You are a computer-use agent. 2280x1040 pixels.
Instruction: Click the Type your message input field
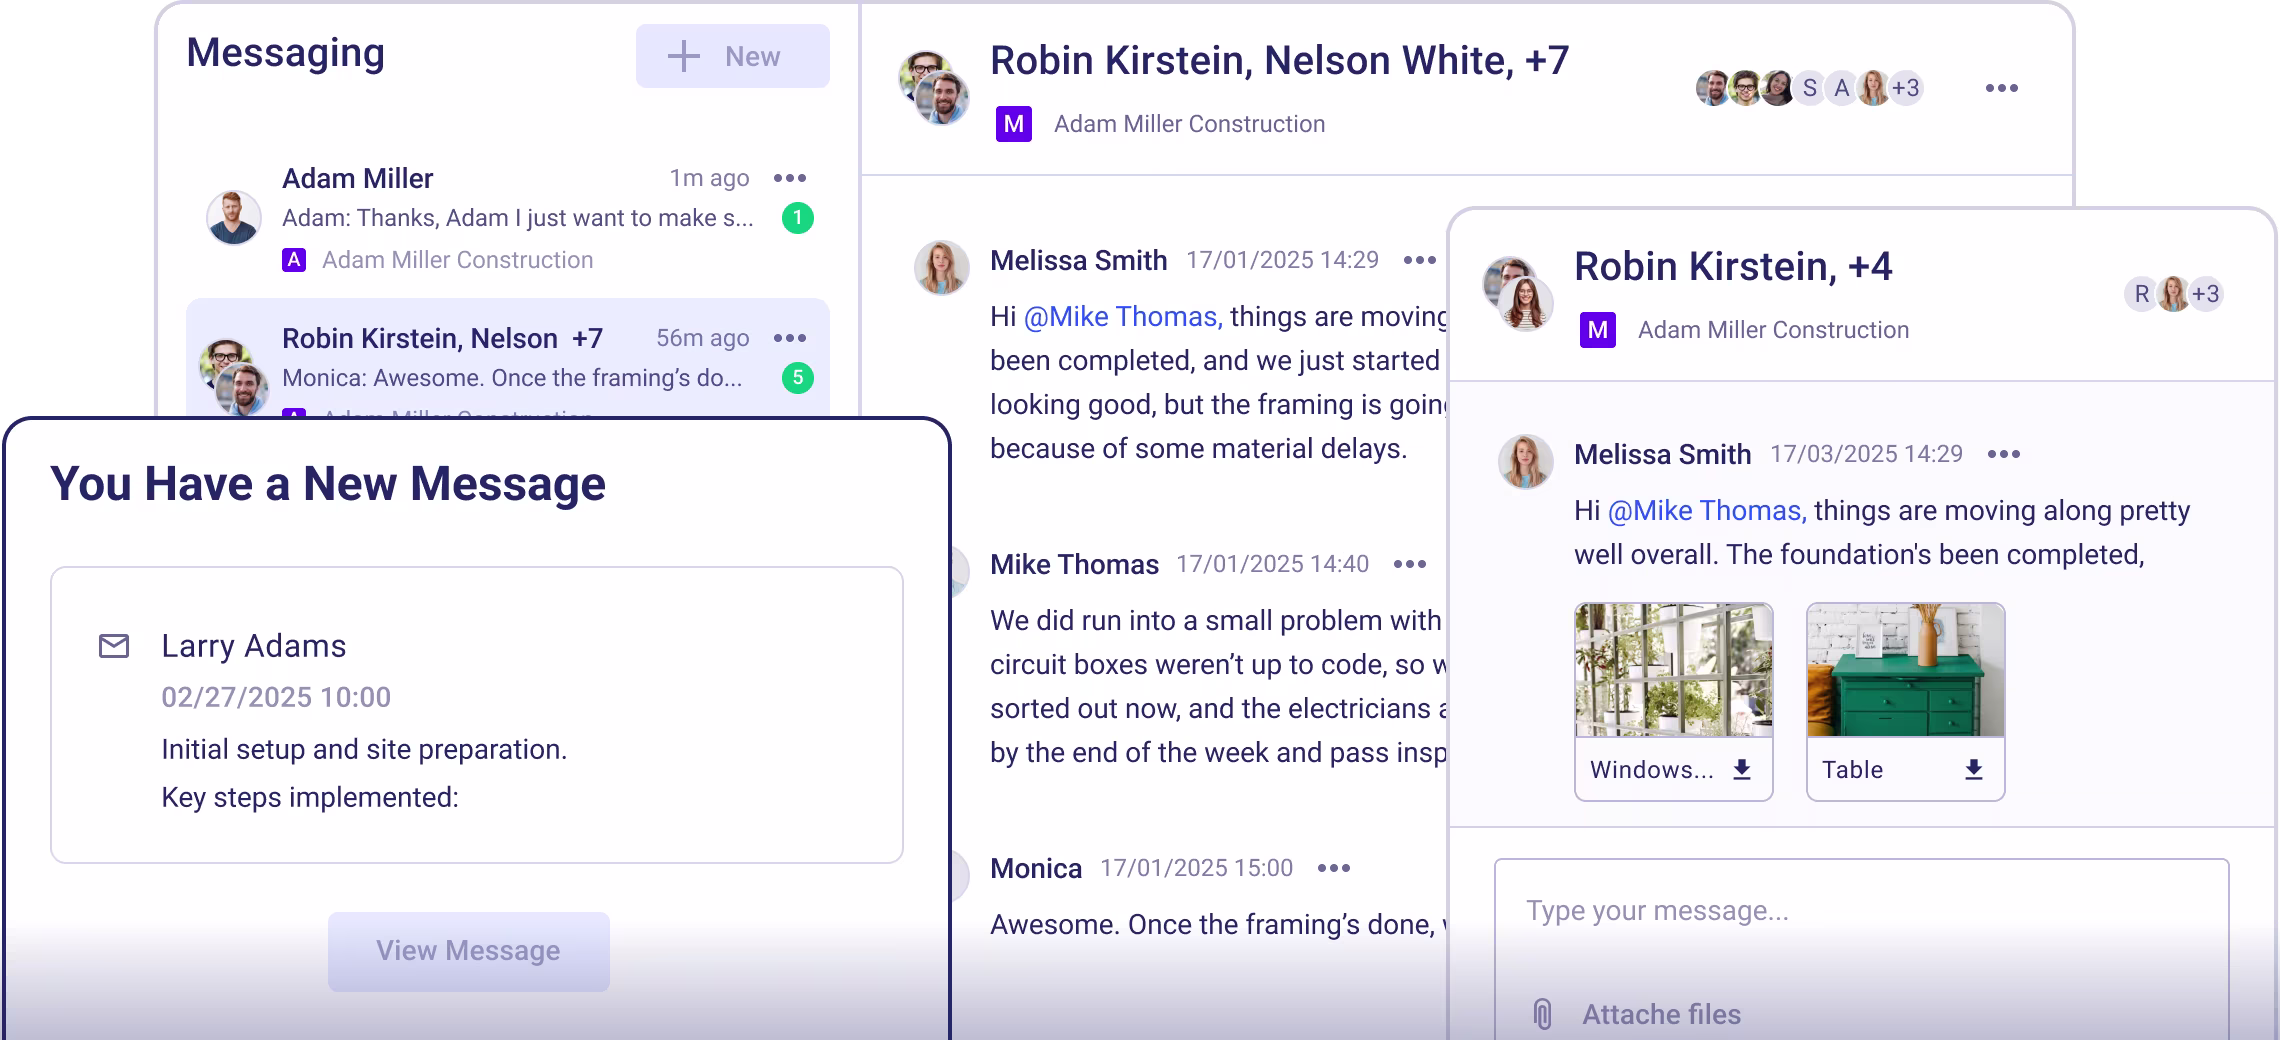tap(1861, 912)
